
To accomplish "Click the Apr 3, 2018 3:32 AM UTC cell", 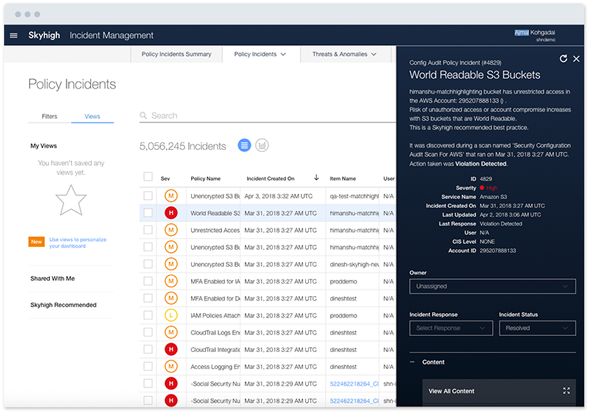I will coord(278,196).
